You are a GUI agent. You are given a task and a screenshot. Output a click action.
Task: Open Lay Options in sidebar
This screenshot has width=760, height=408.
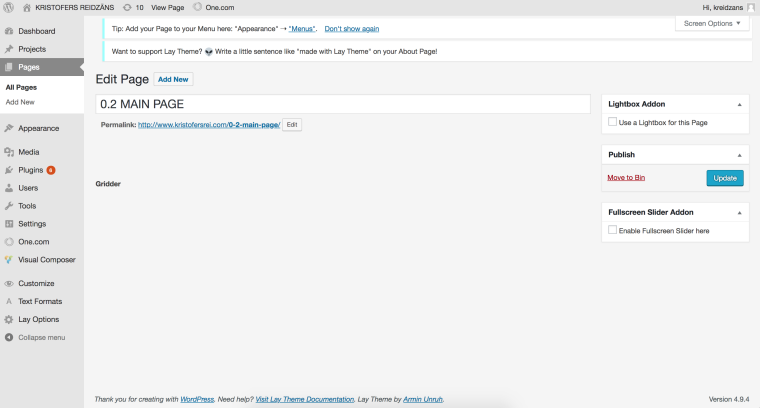coord(38,319)
